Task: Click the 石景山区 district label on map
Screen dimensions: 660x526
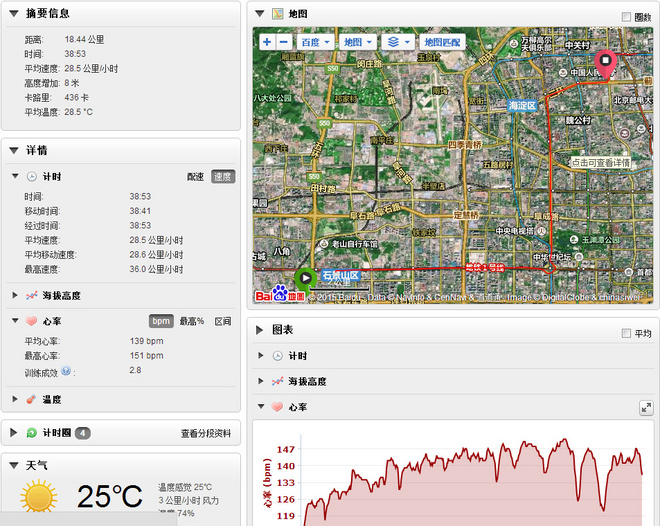Action: 341,276
